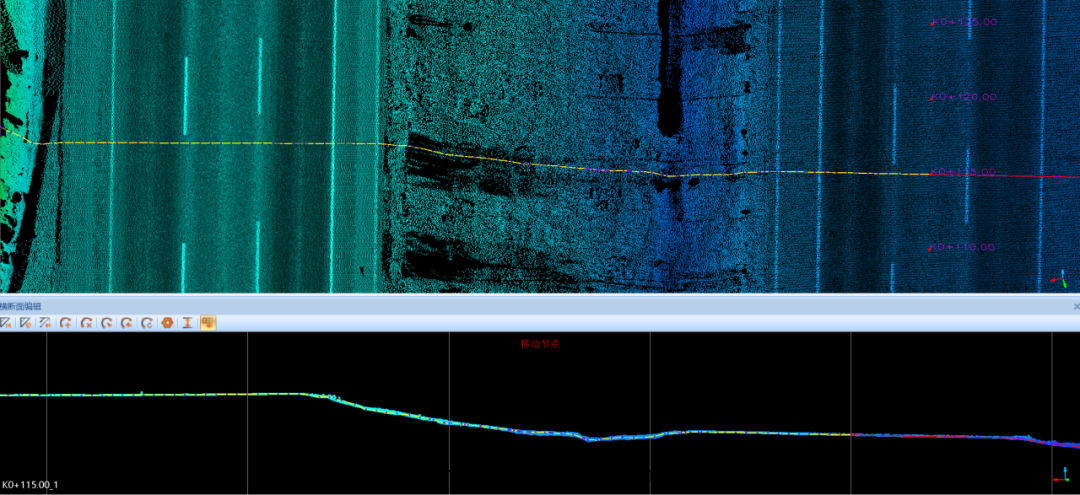The height and width of the screenshot is (495, 1080).
Task: Click the curve icon with circular refresh arrow
Action: coord(147,323)
